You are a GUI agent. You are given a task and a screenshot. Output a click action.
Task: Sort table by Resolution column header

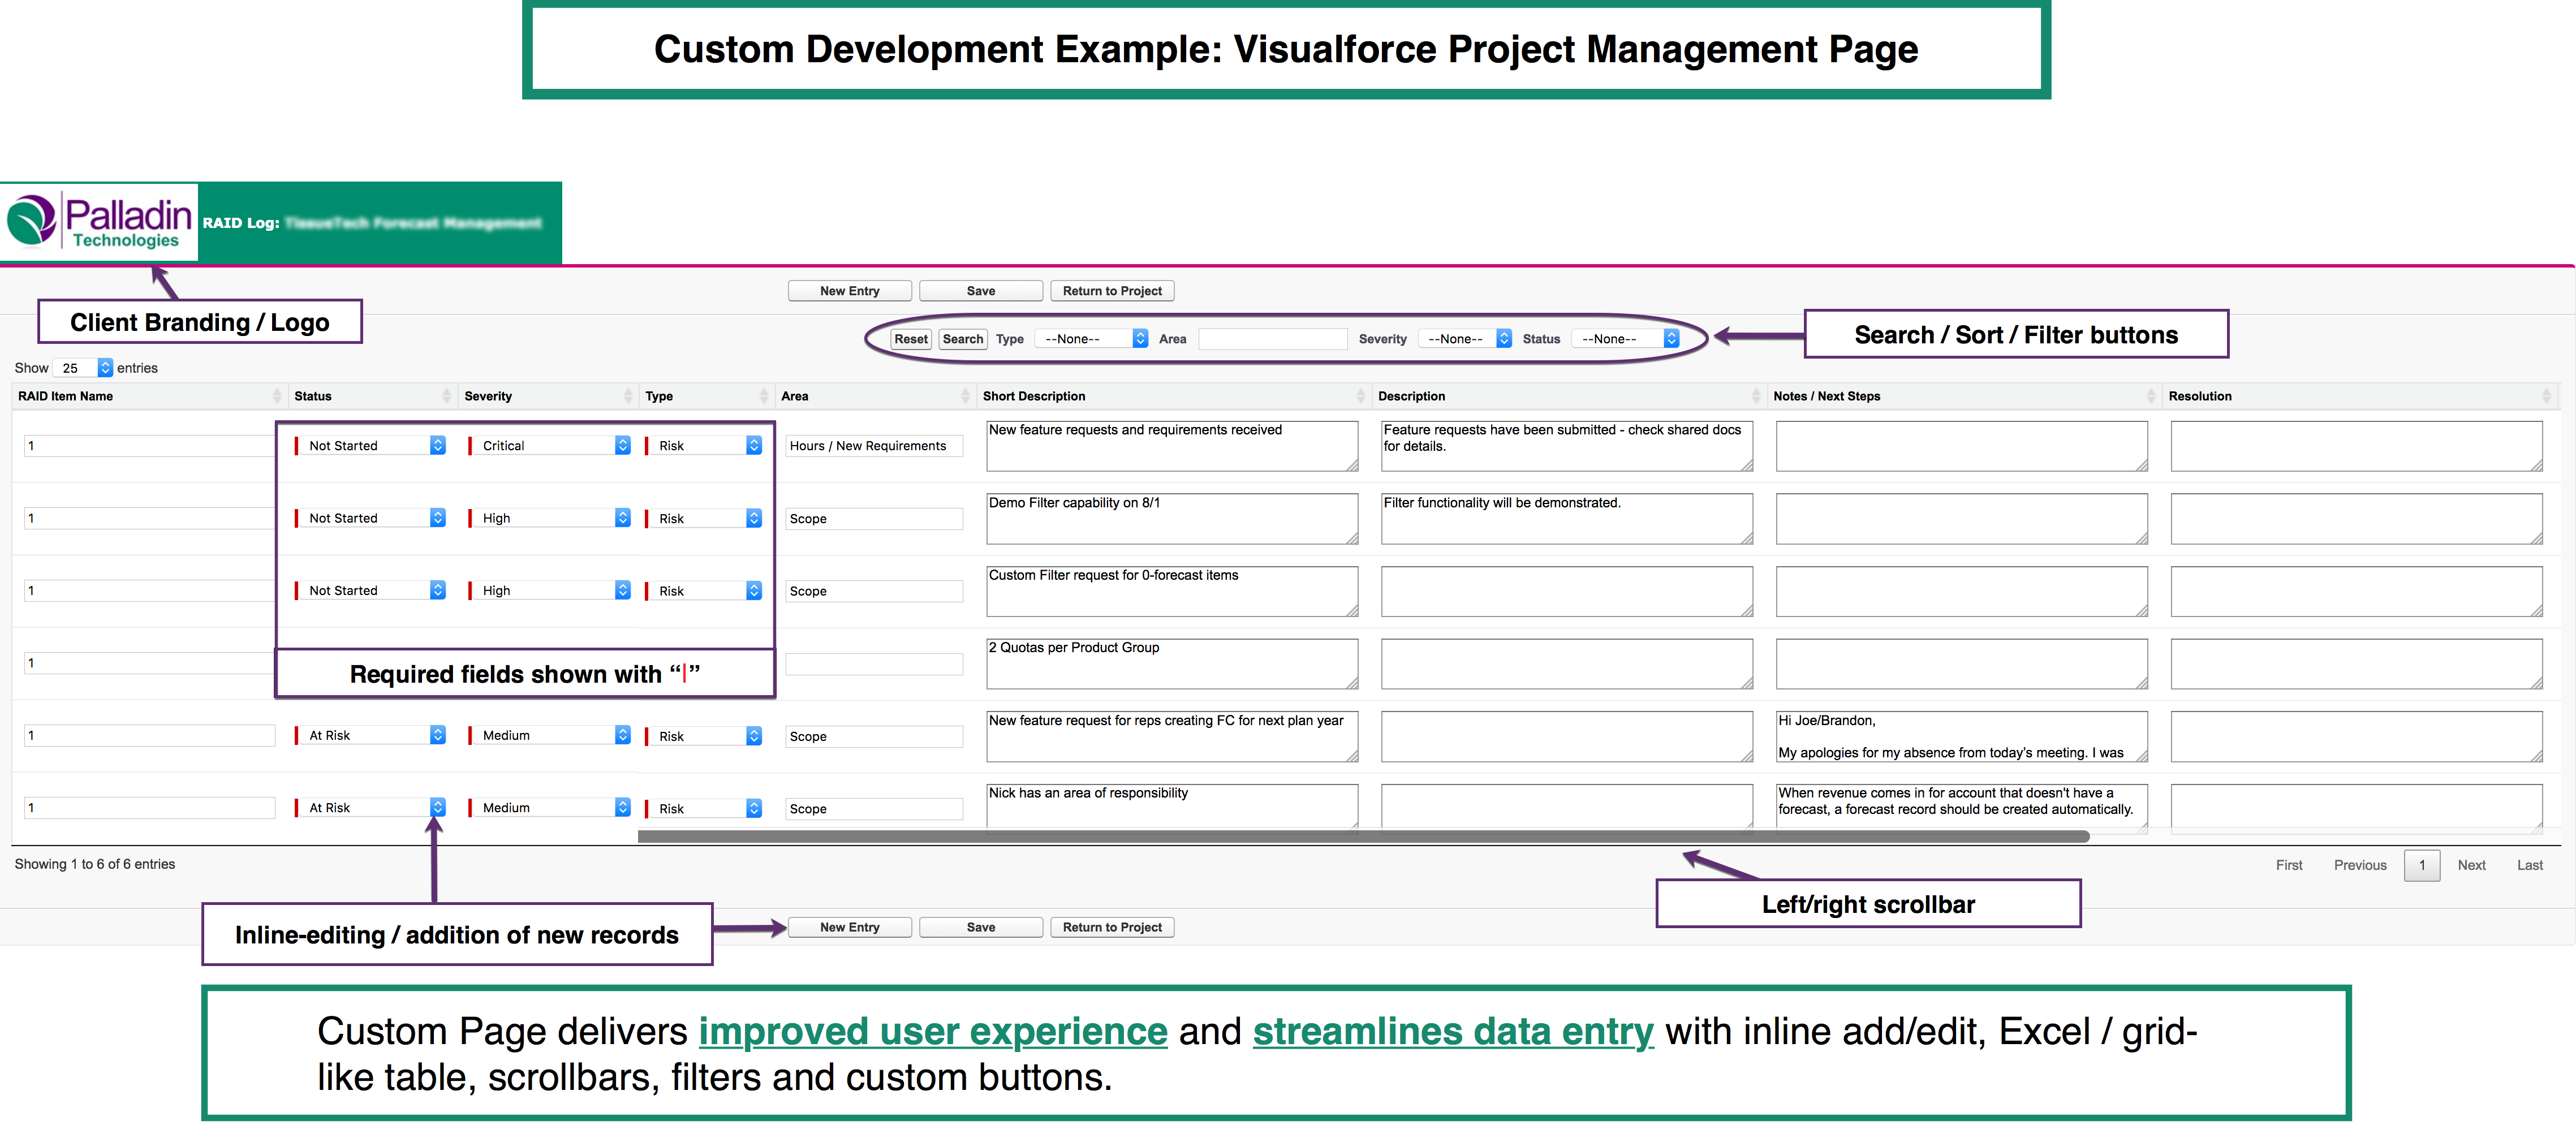pyautogui.click(x=2199, y=396)
